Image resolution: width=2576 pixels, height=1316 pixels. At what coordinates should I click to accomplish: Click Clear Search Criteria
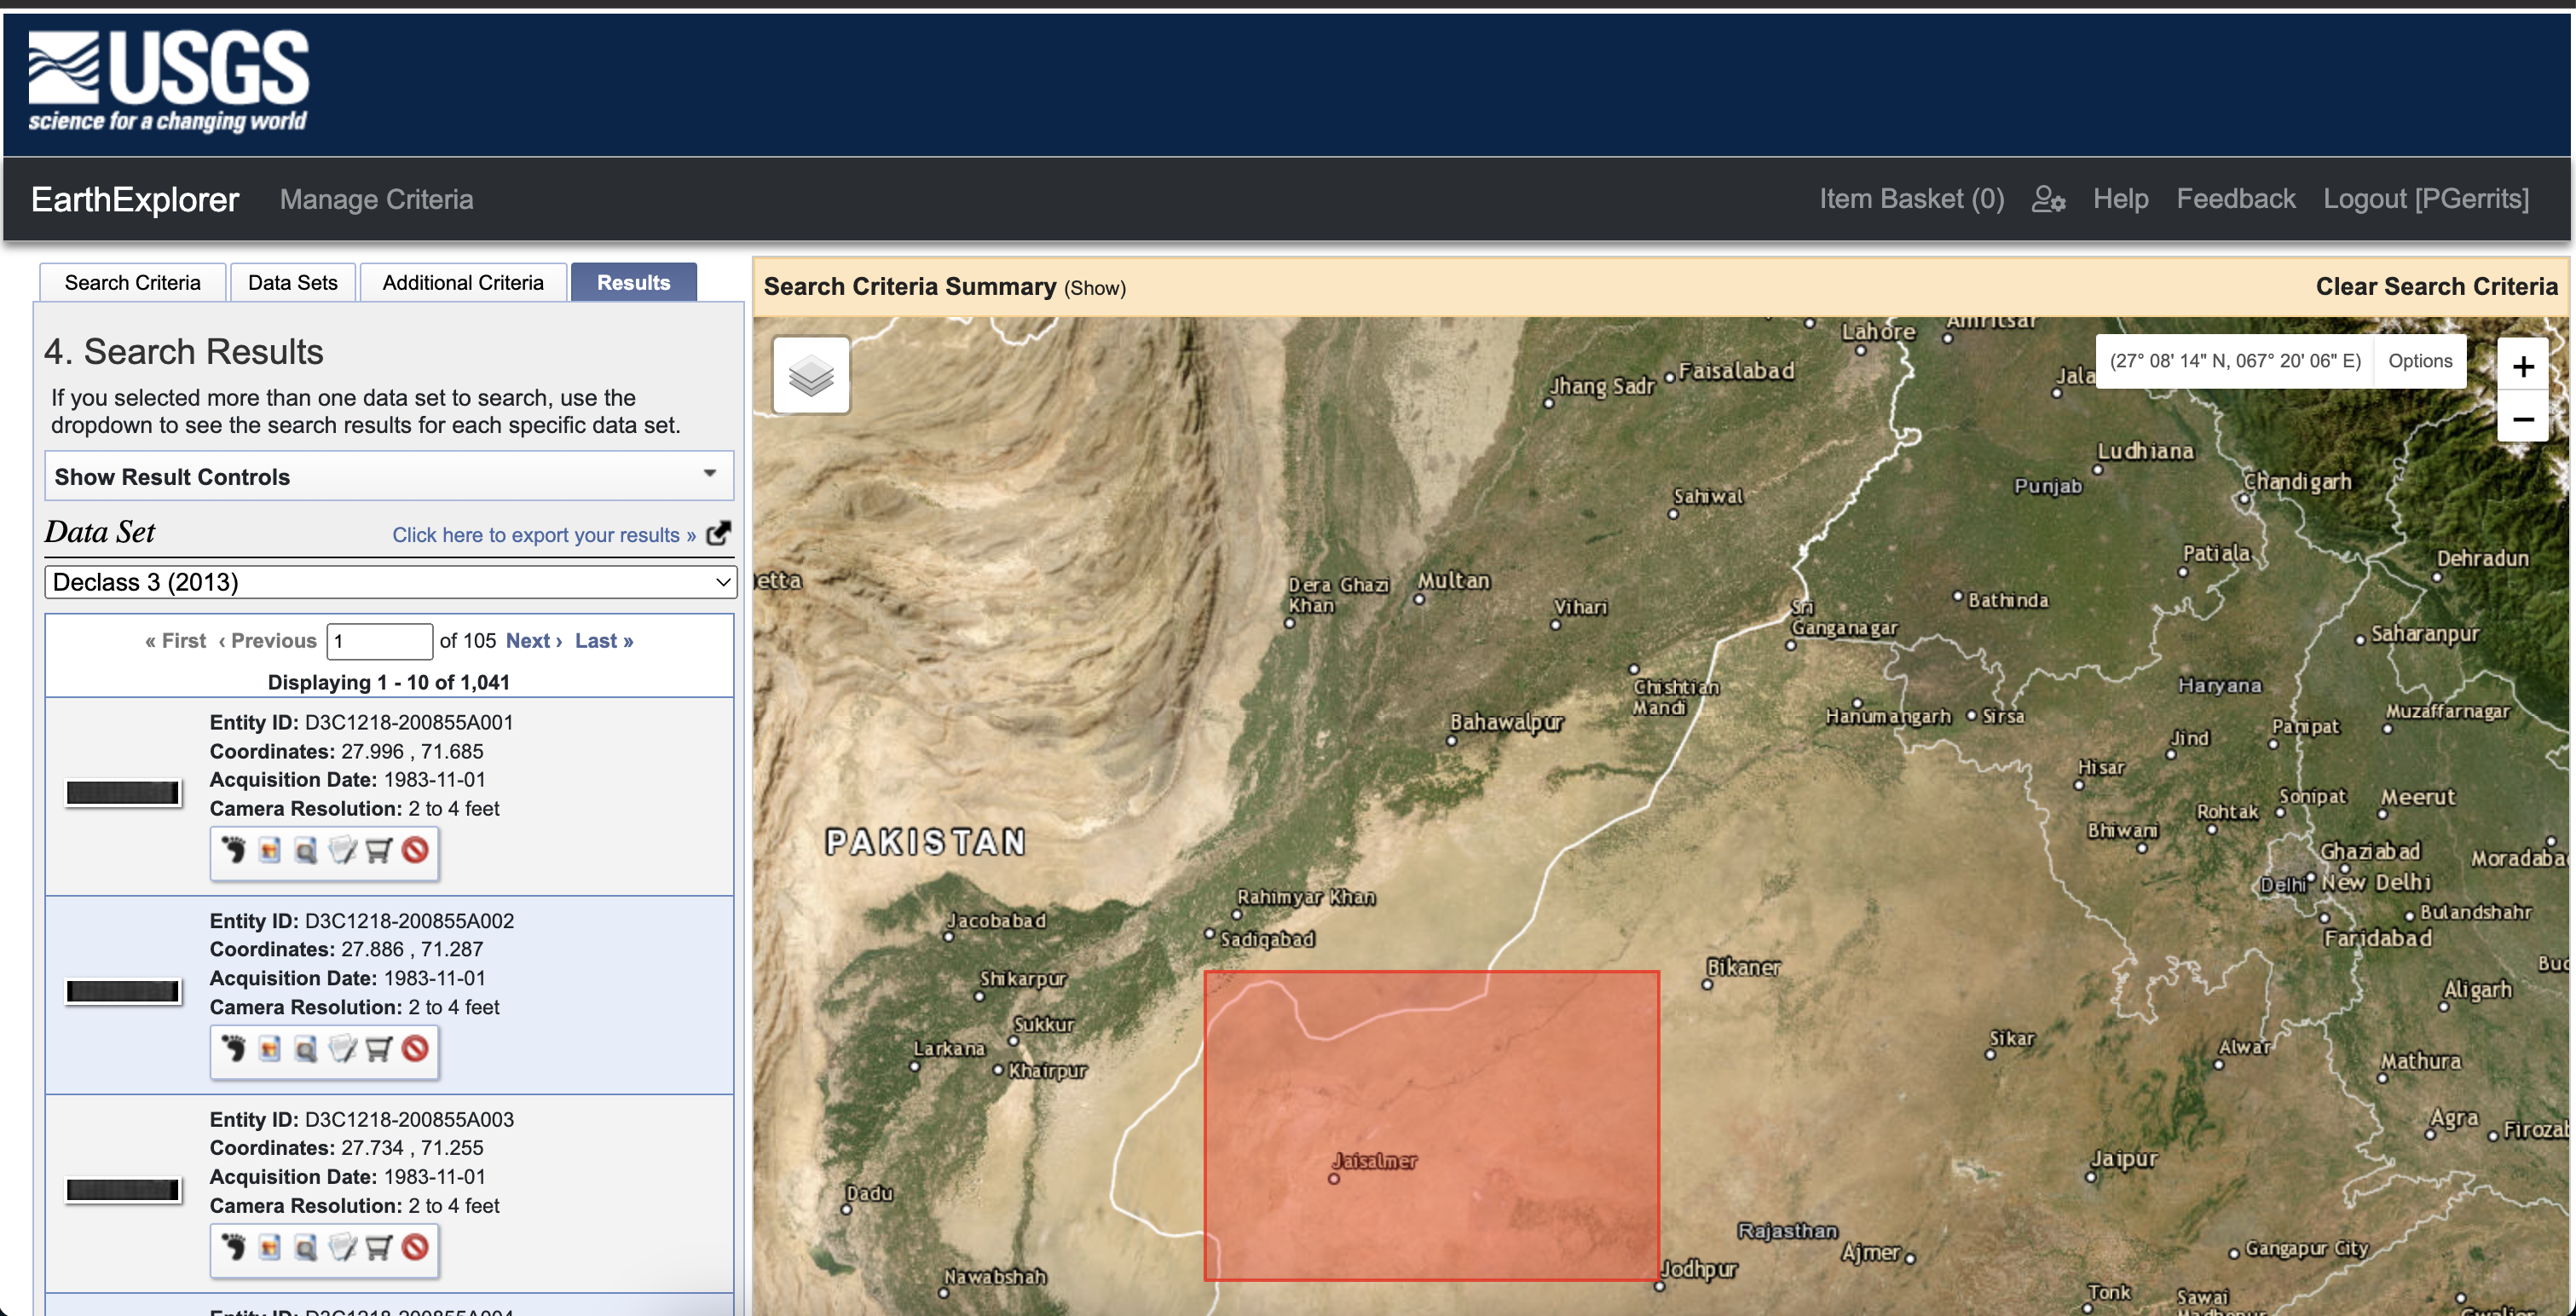tap(2436, 287)
